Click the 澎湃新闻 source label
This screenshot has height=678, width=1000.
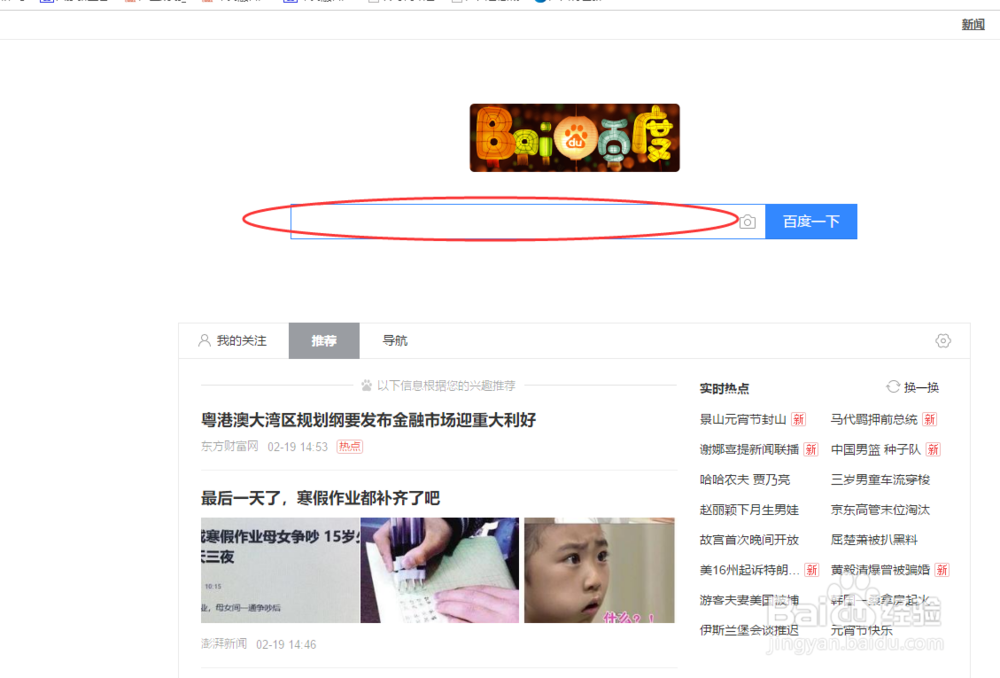(x=224, y=644)
